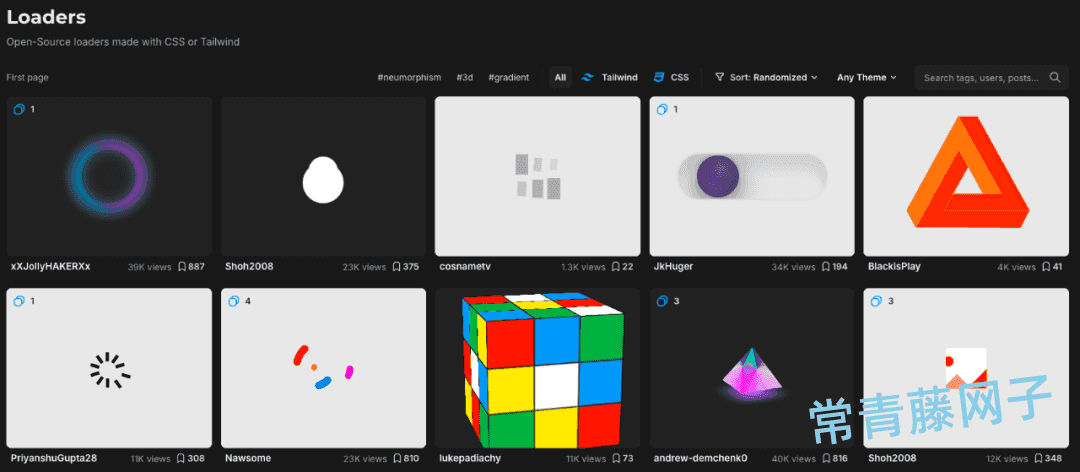Open andrew-demchenk0 author profile

(700, 458)
